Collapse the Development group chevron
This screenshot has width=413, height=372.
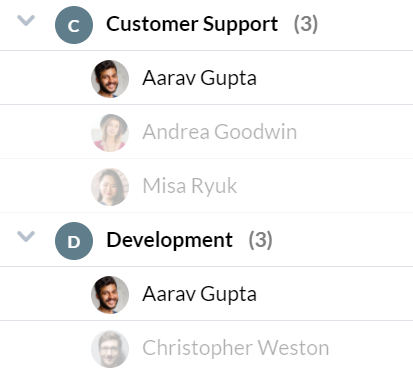click(26, 236)
